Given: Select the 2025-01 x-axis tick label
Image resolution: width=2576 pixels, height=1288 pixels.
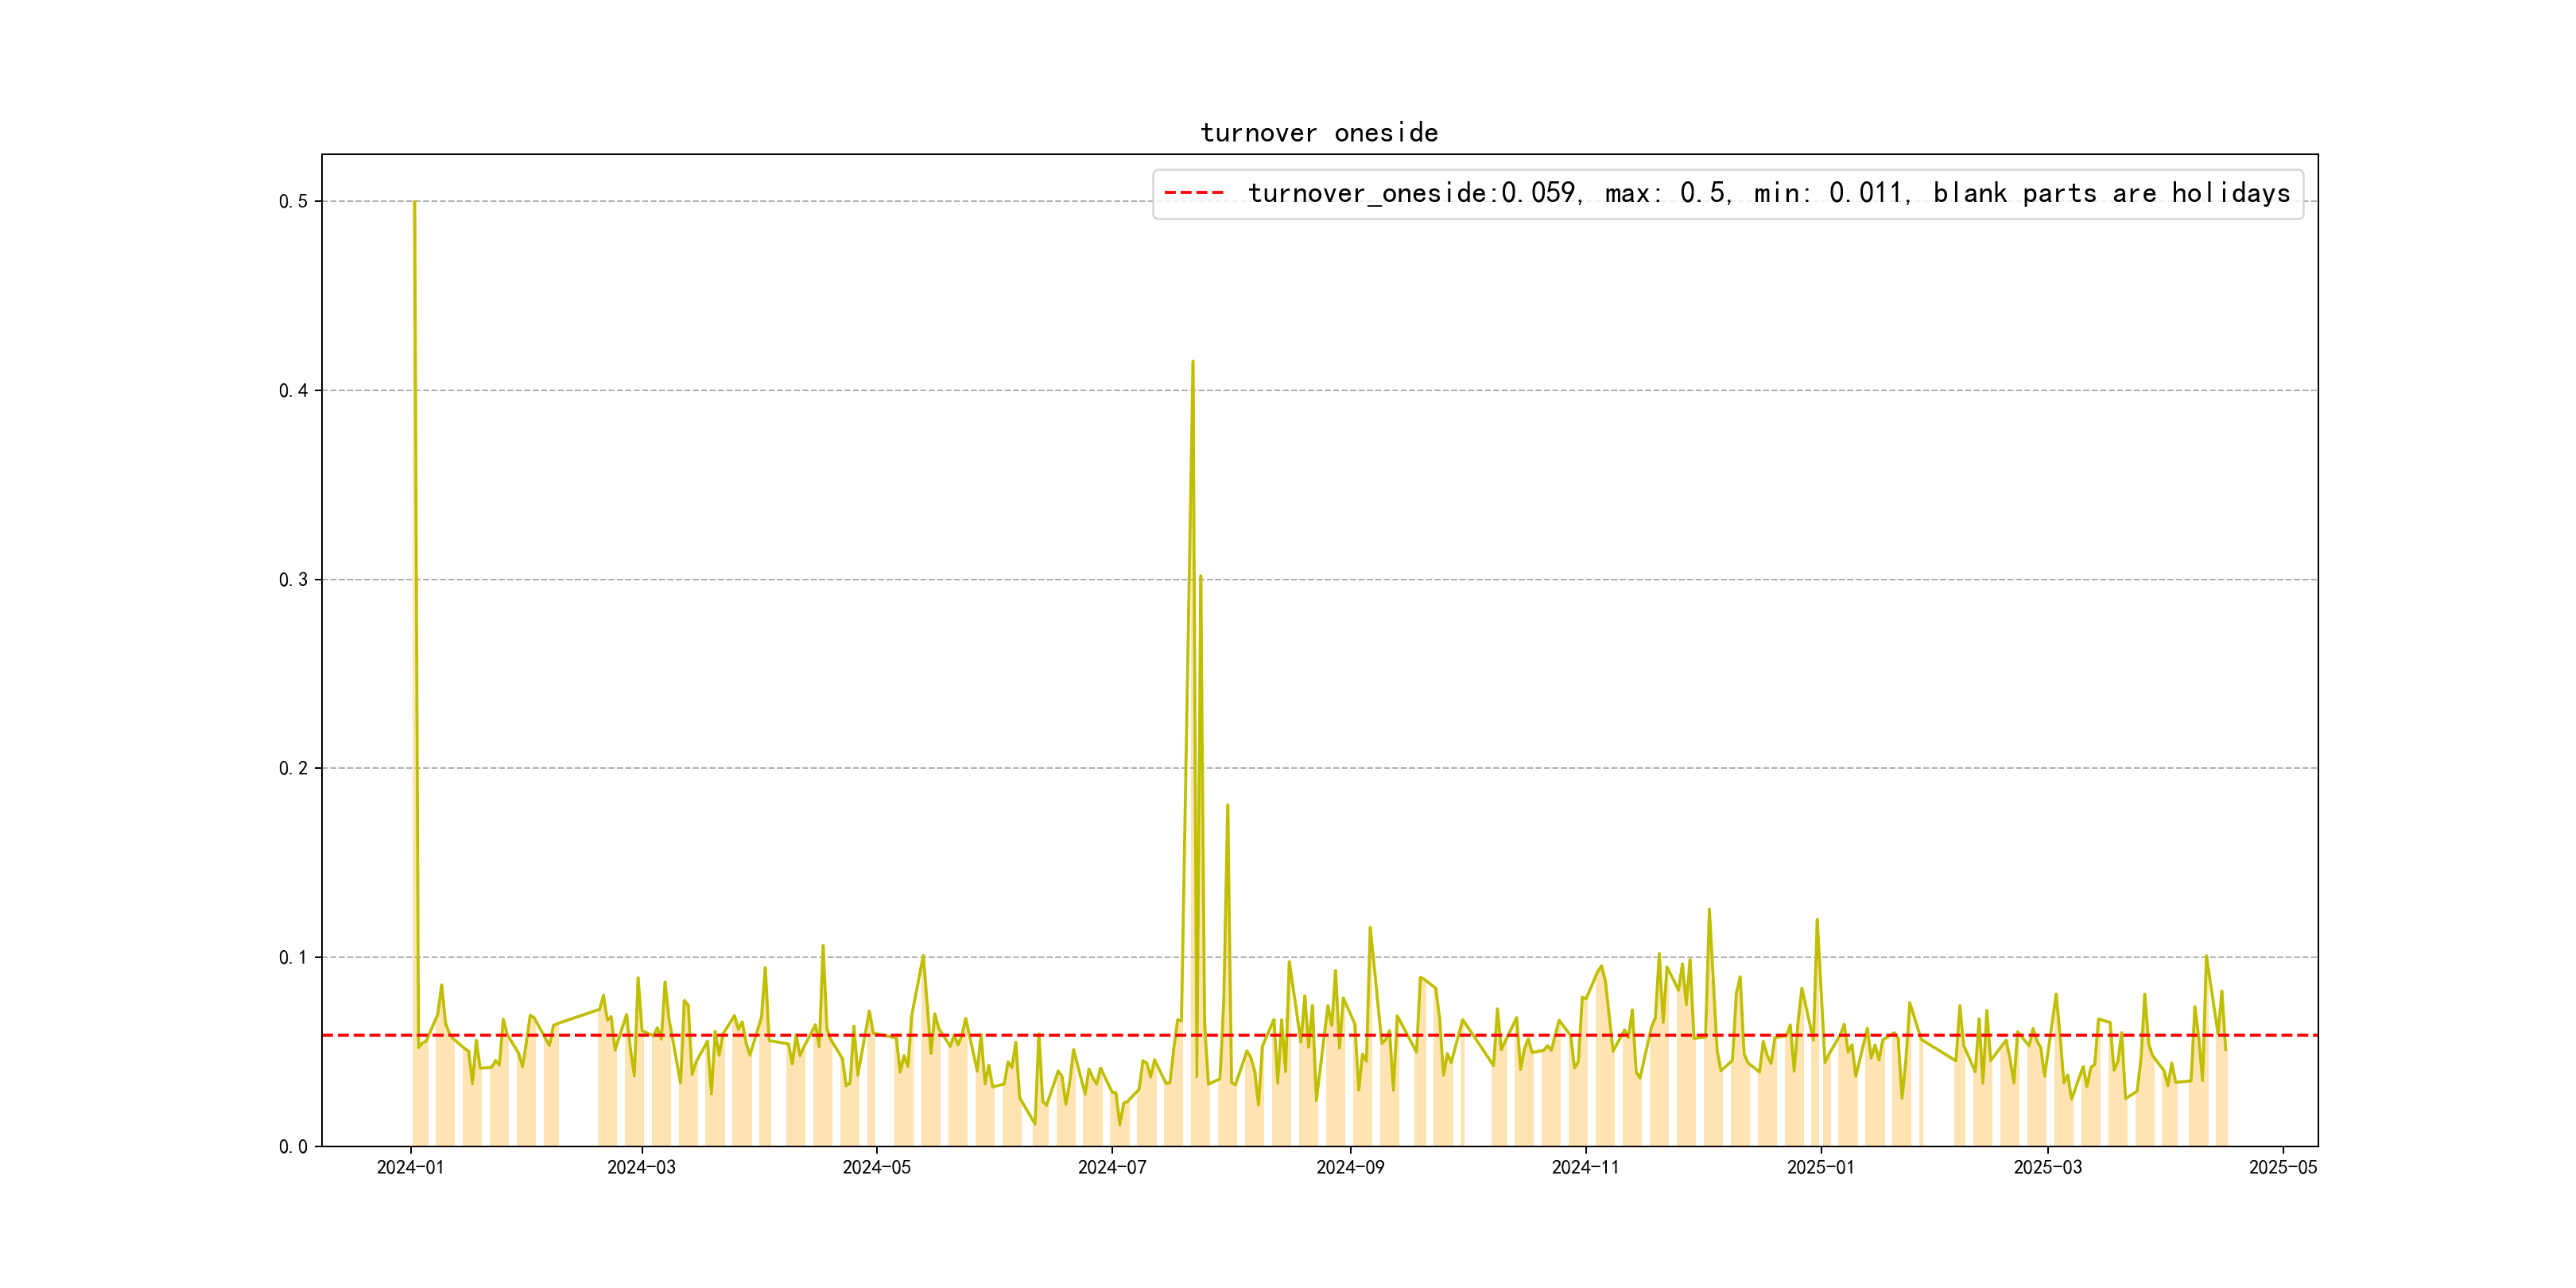Looking at the screenshot, I should coord(1820,1168).
